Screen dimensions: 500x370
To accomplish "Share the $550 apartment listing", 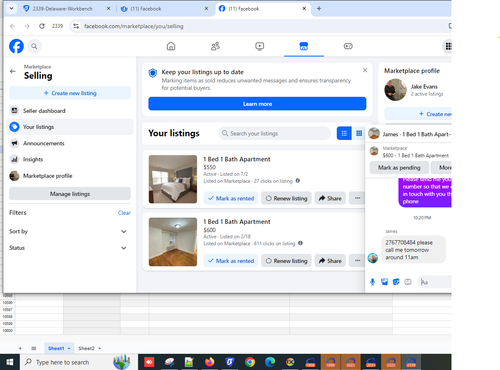I will click(x=330, y=198).
